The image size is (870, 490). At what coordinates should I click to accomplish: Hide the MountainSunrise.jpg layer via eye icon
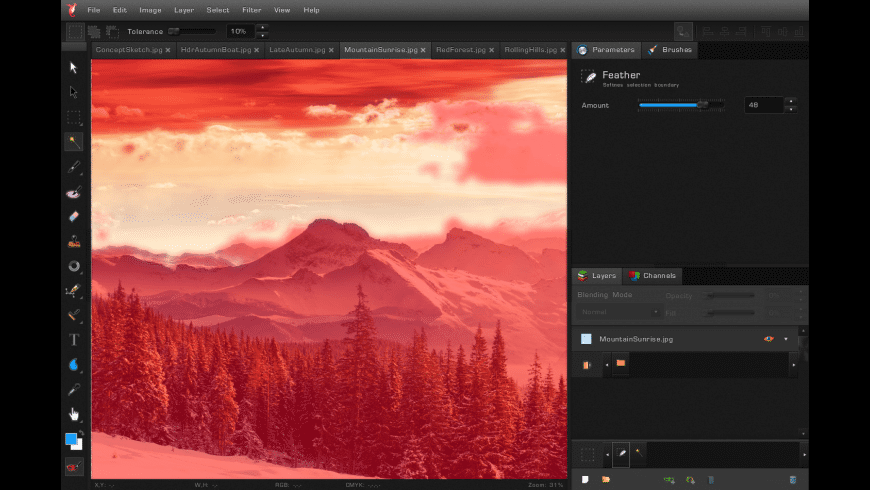pos(768,339)
